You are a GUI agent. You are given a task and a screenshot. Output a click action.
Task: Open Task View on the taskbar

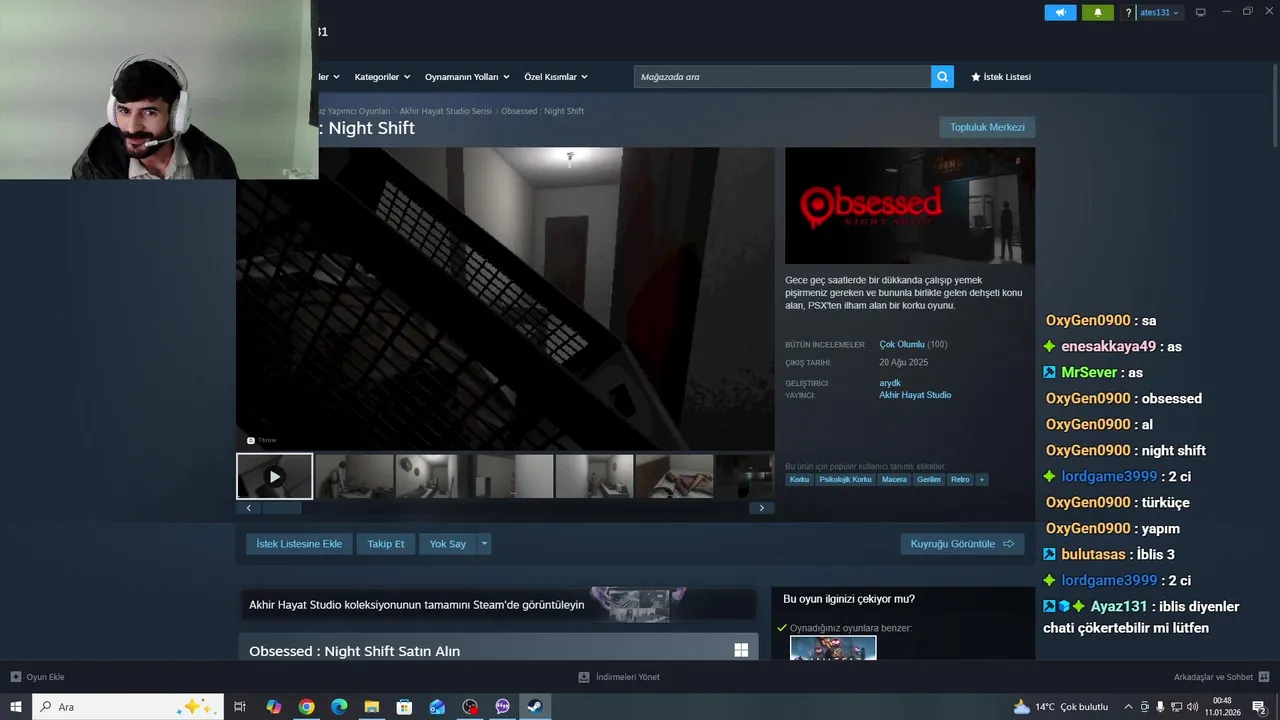click(x=240, y=707)
